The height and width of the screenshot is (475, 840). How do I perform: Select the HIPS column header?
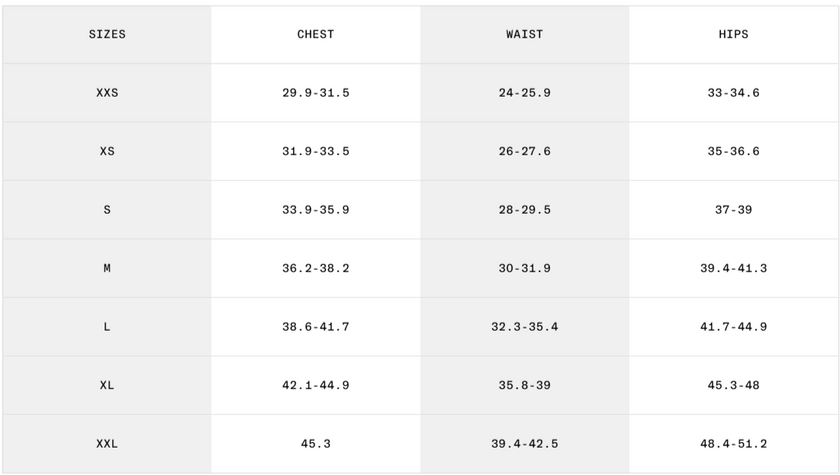[734, 34]
